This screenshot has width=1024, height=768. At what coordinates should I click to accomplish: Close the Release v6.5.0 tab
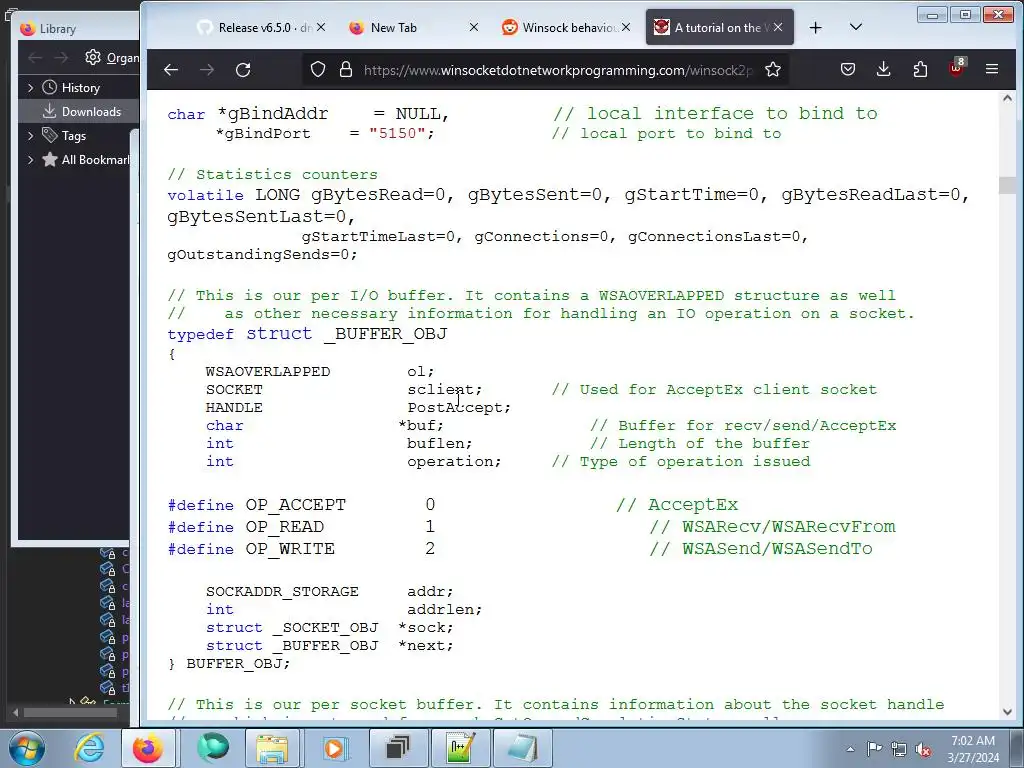[x=321, y=27]
